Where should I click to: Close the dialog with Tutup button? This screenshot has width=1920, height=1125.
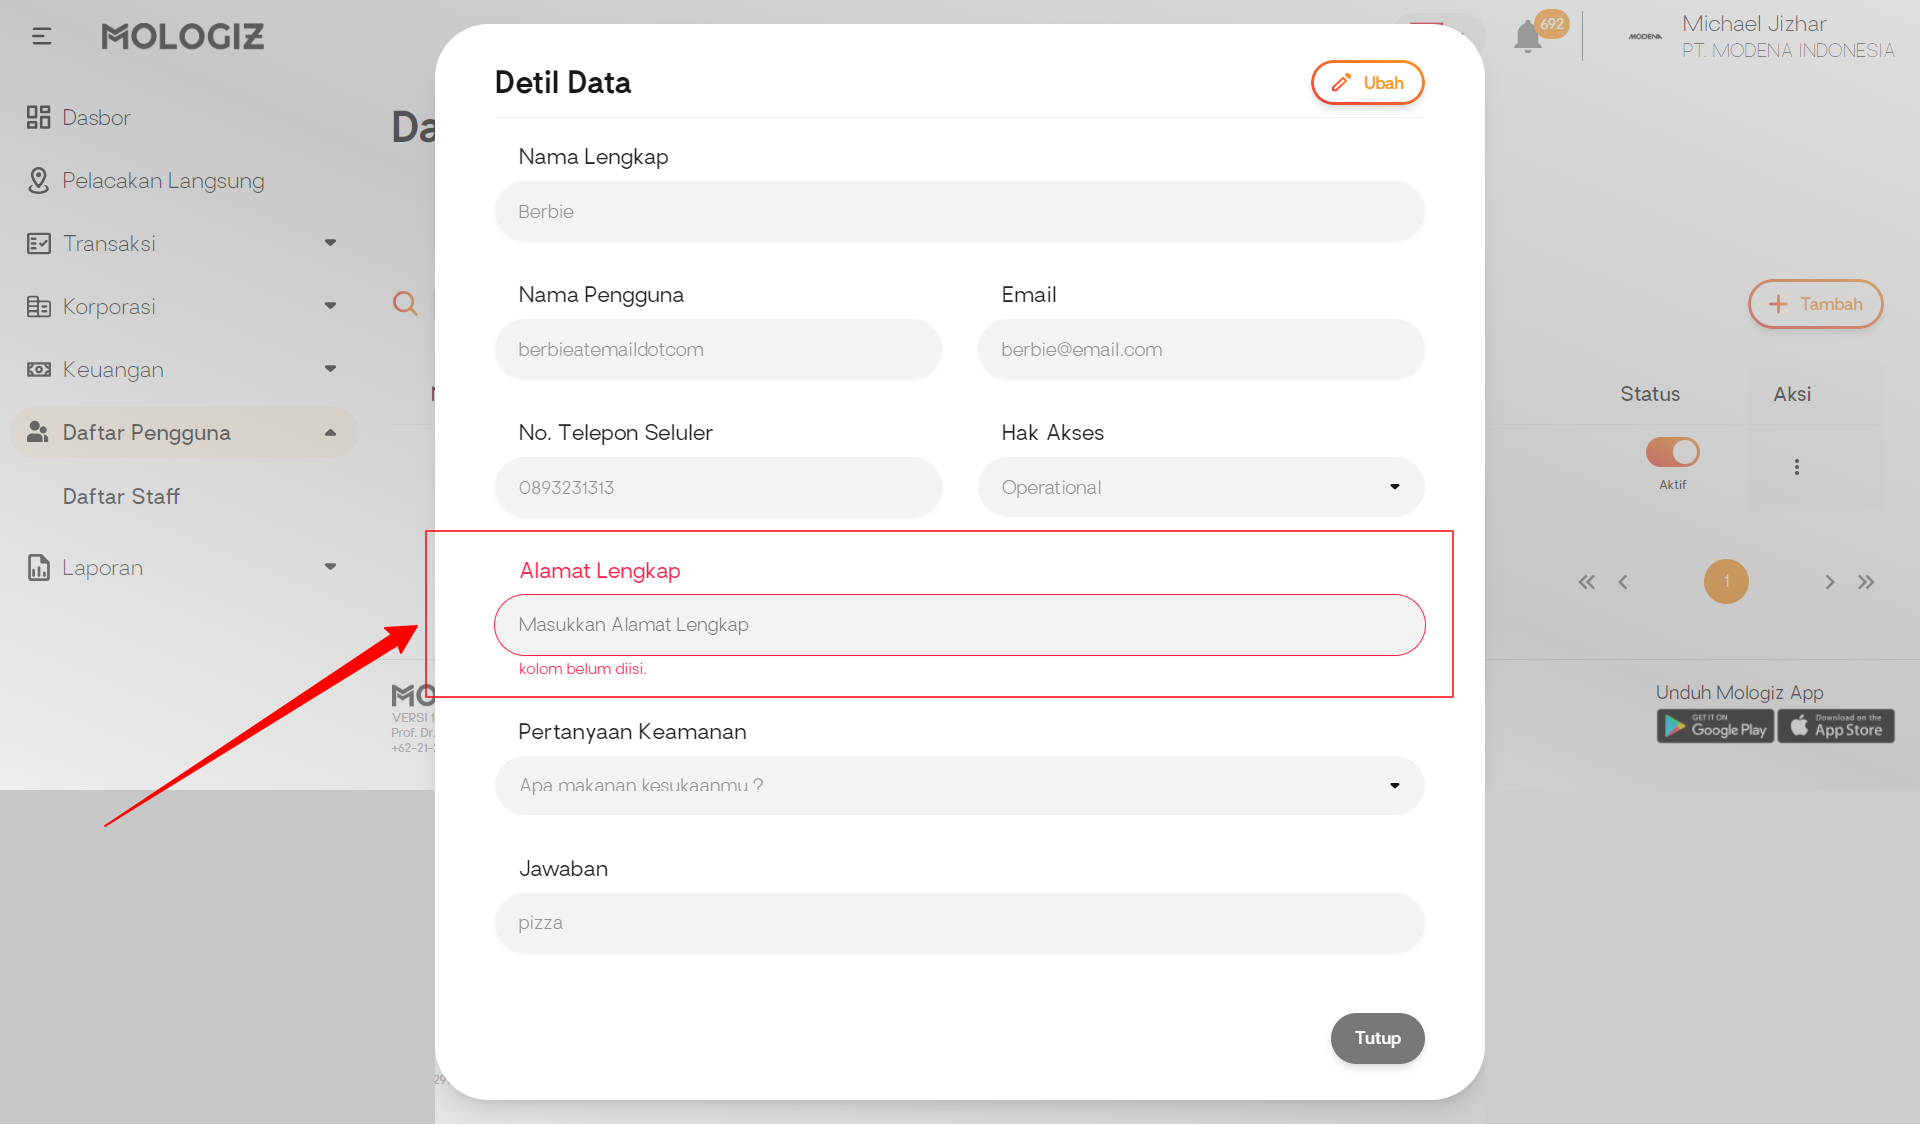pos(1377,1038)
